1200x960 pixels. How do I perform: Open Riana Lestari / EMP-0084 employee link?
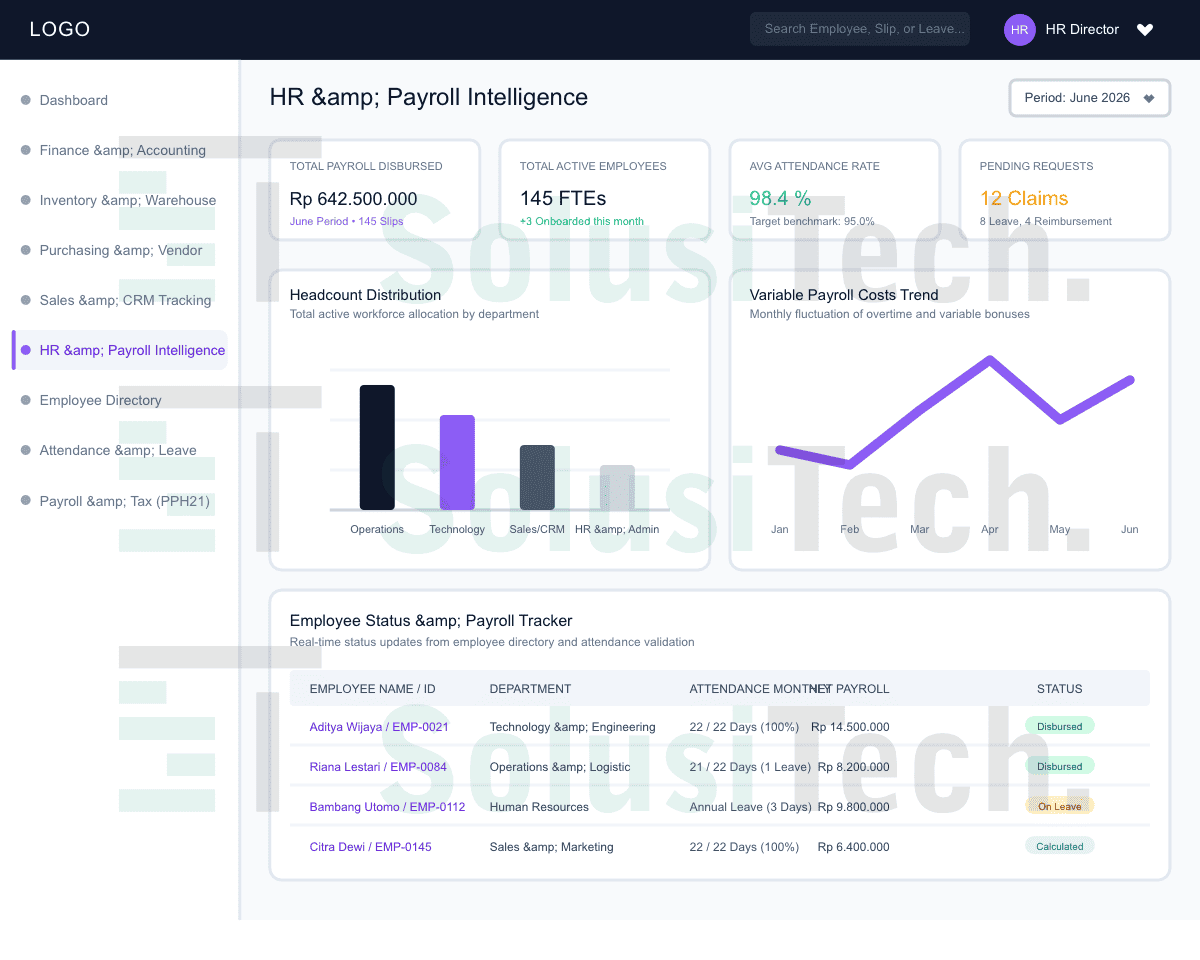click(378, 767)
